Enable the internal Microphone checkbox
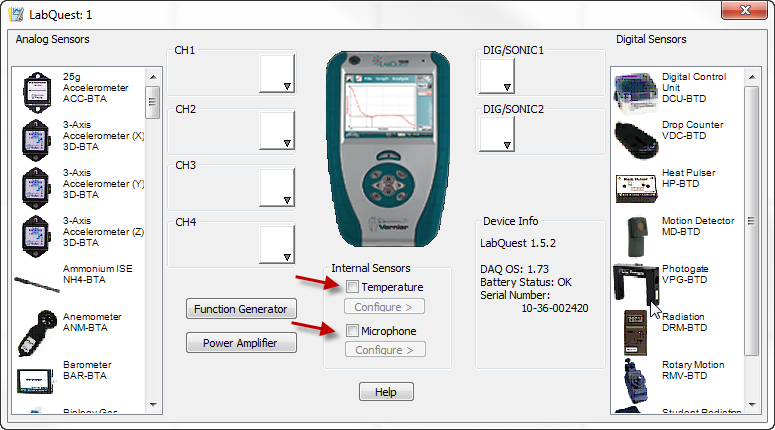The width and height of the screenshot is (775, 430). (x=352, y=331)
